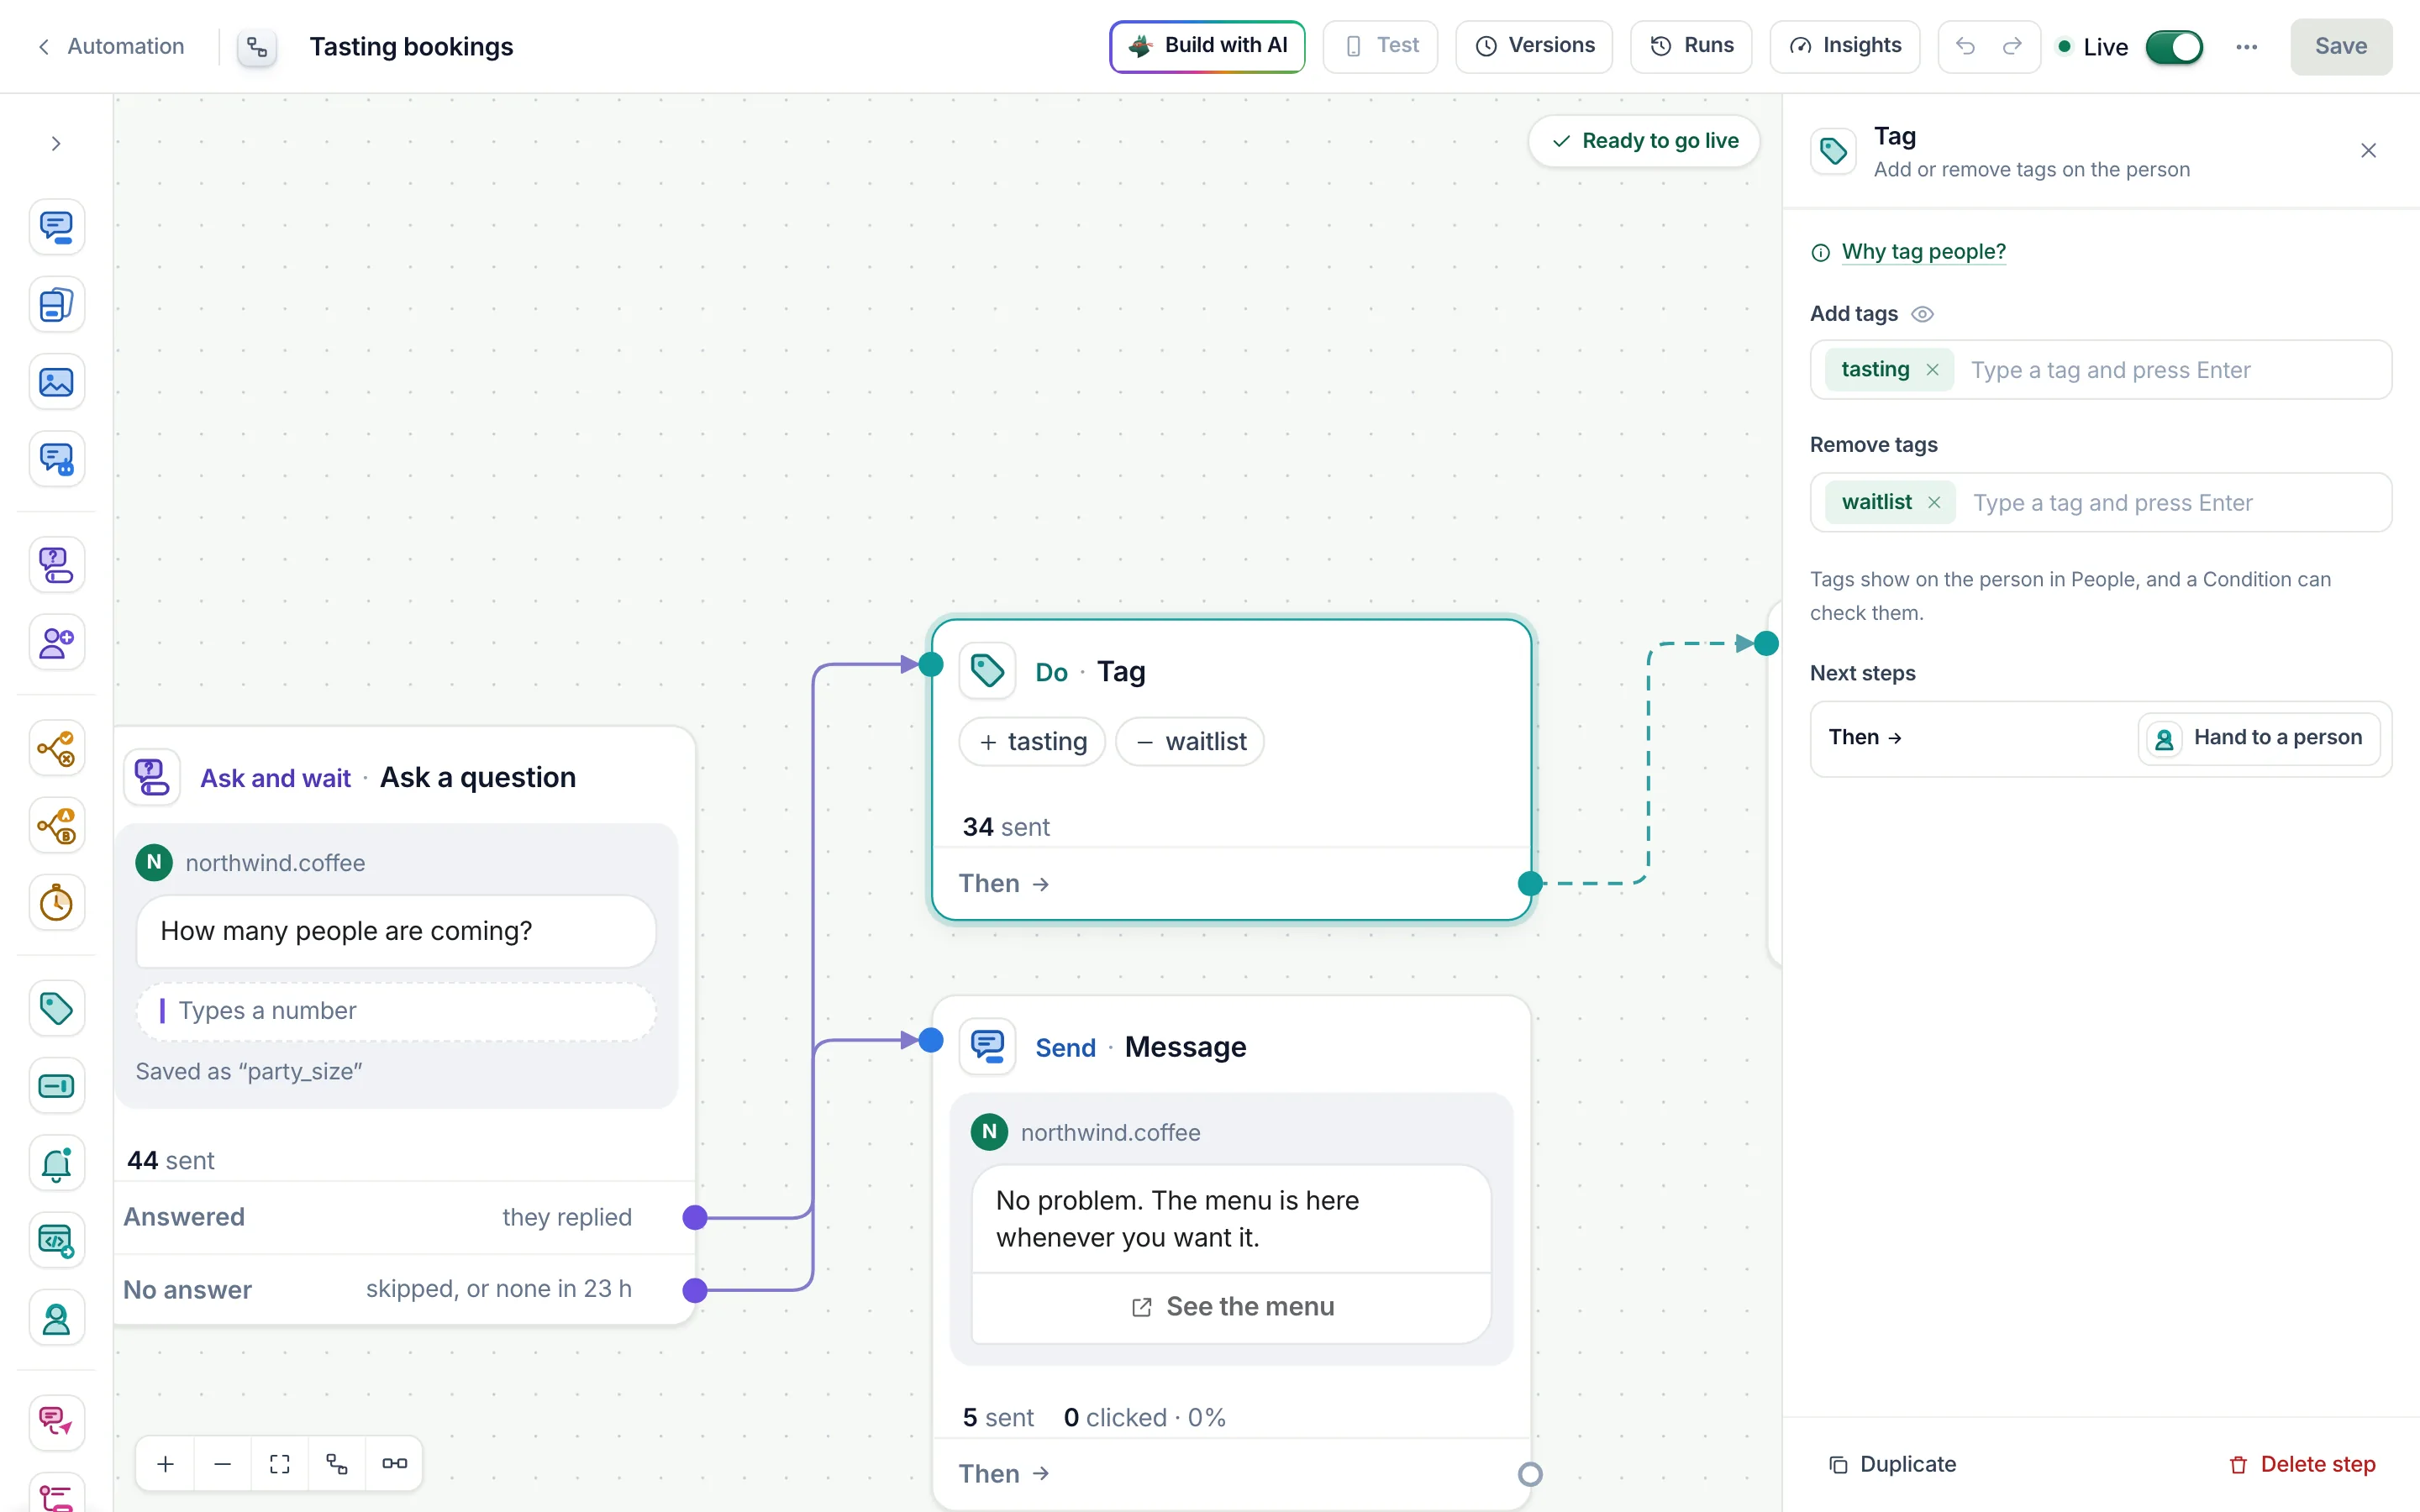Duplicate the Tag step
This screenshot has height=1512, width=2420.
(1892, 1464)
